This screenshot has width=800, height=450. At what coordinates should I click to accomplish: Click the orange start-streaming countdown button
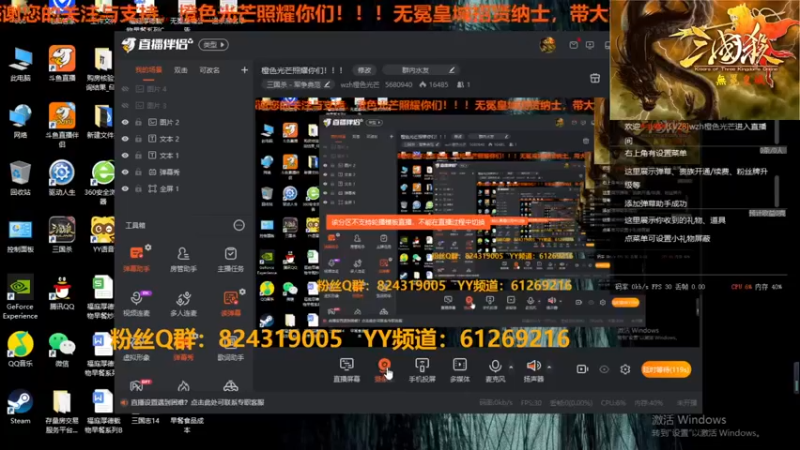(x=666, y=369)
